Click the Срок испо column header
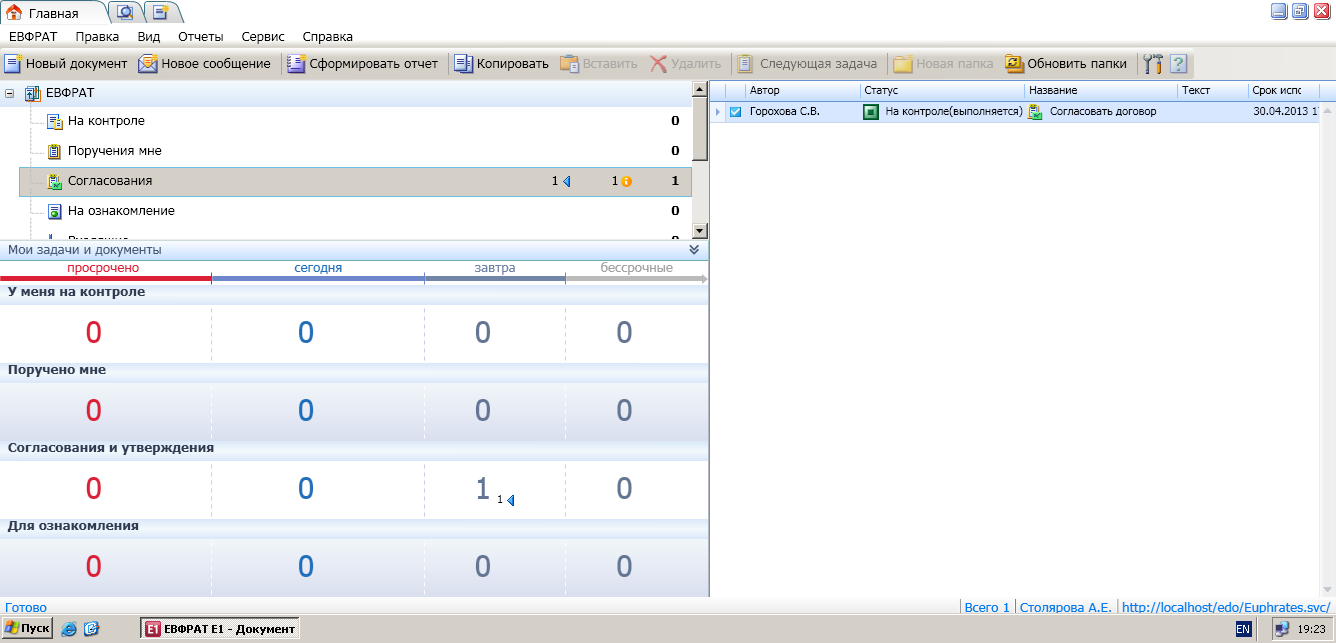The width and height of the screenshot is (1336, 643). click(1283, 91)
